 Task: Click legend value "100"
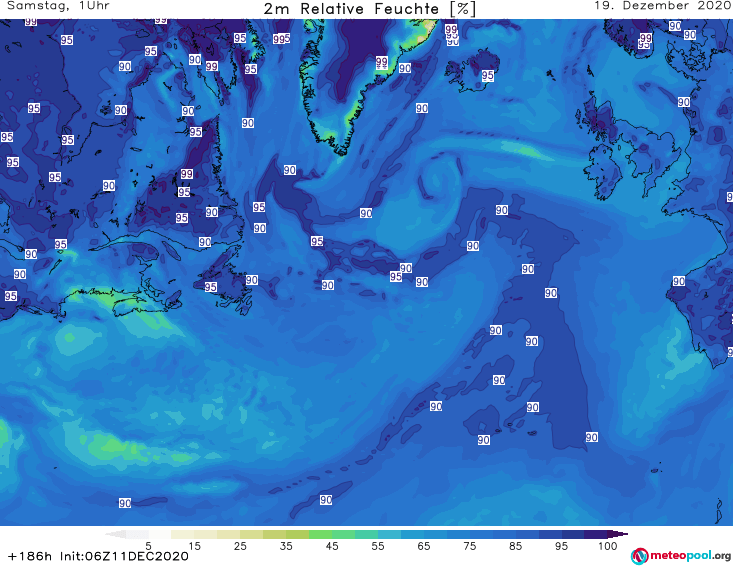608,546
